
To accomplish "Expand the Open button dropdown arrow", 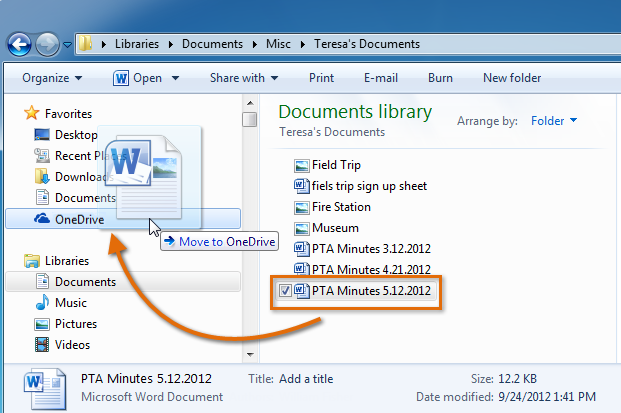I will pyautogui.click(x=175, y=78).
